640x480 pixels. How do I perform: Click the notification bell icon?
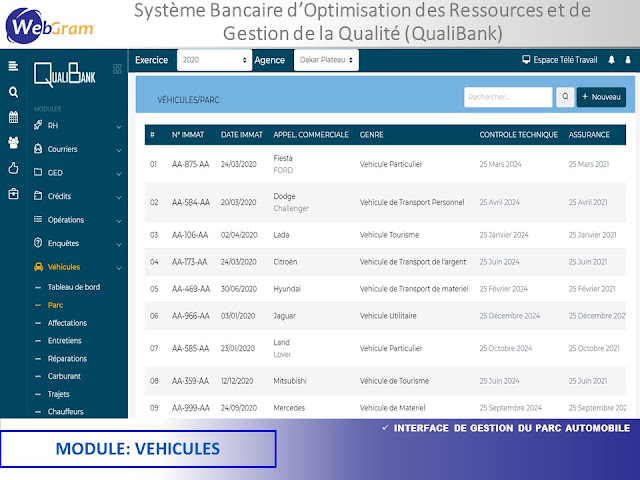611,60
